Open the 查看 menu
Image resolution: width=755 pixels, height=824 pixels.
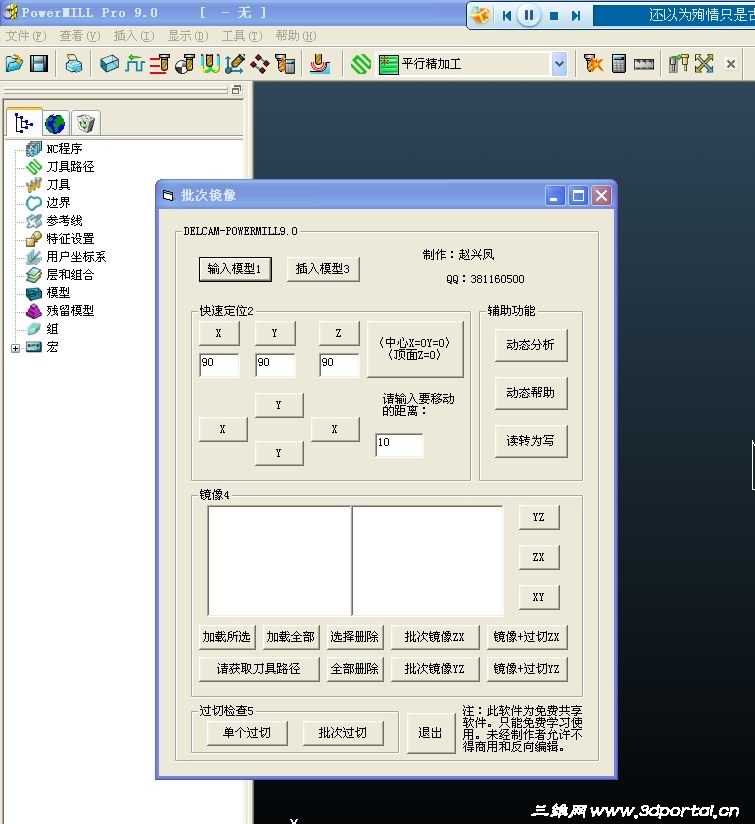tap(79, 36)
